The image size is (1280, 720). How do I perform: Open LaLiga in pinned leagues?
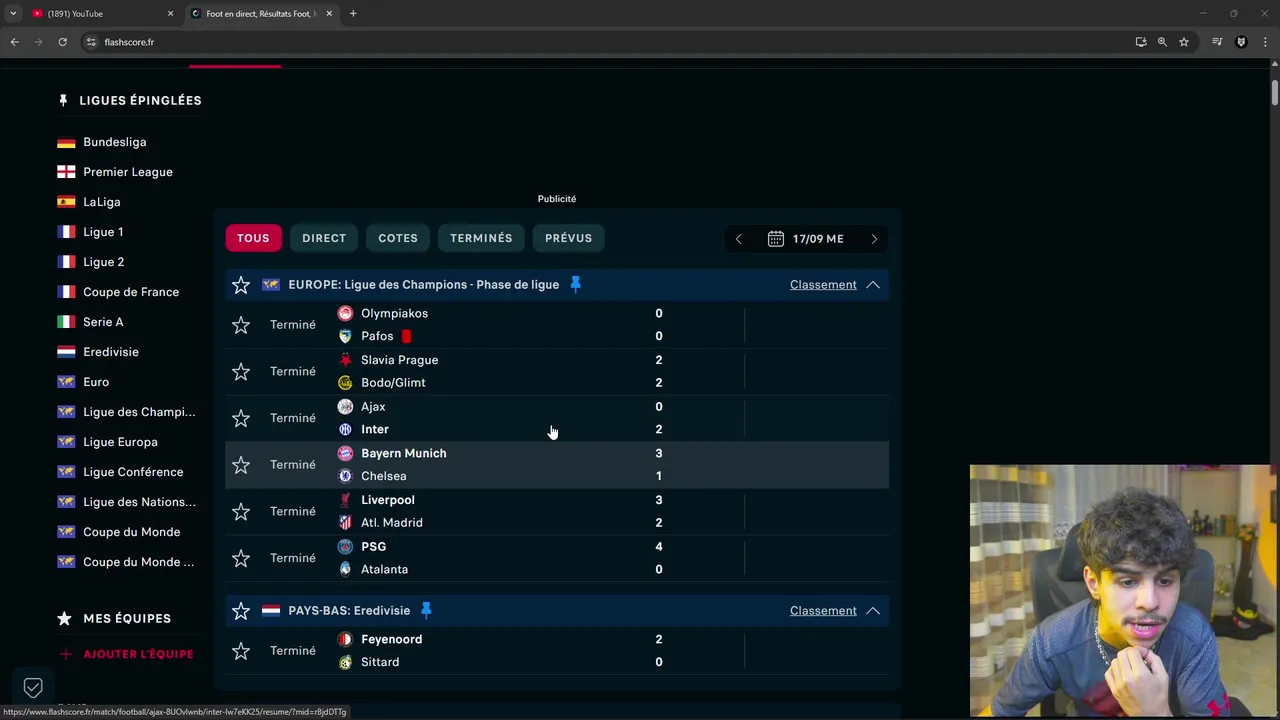pyautogui.click(x=101, y=202)
